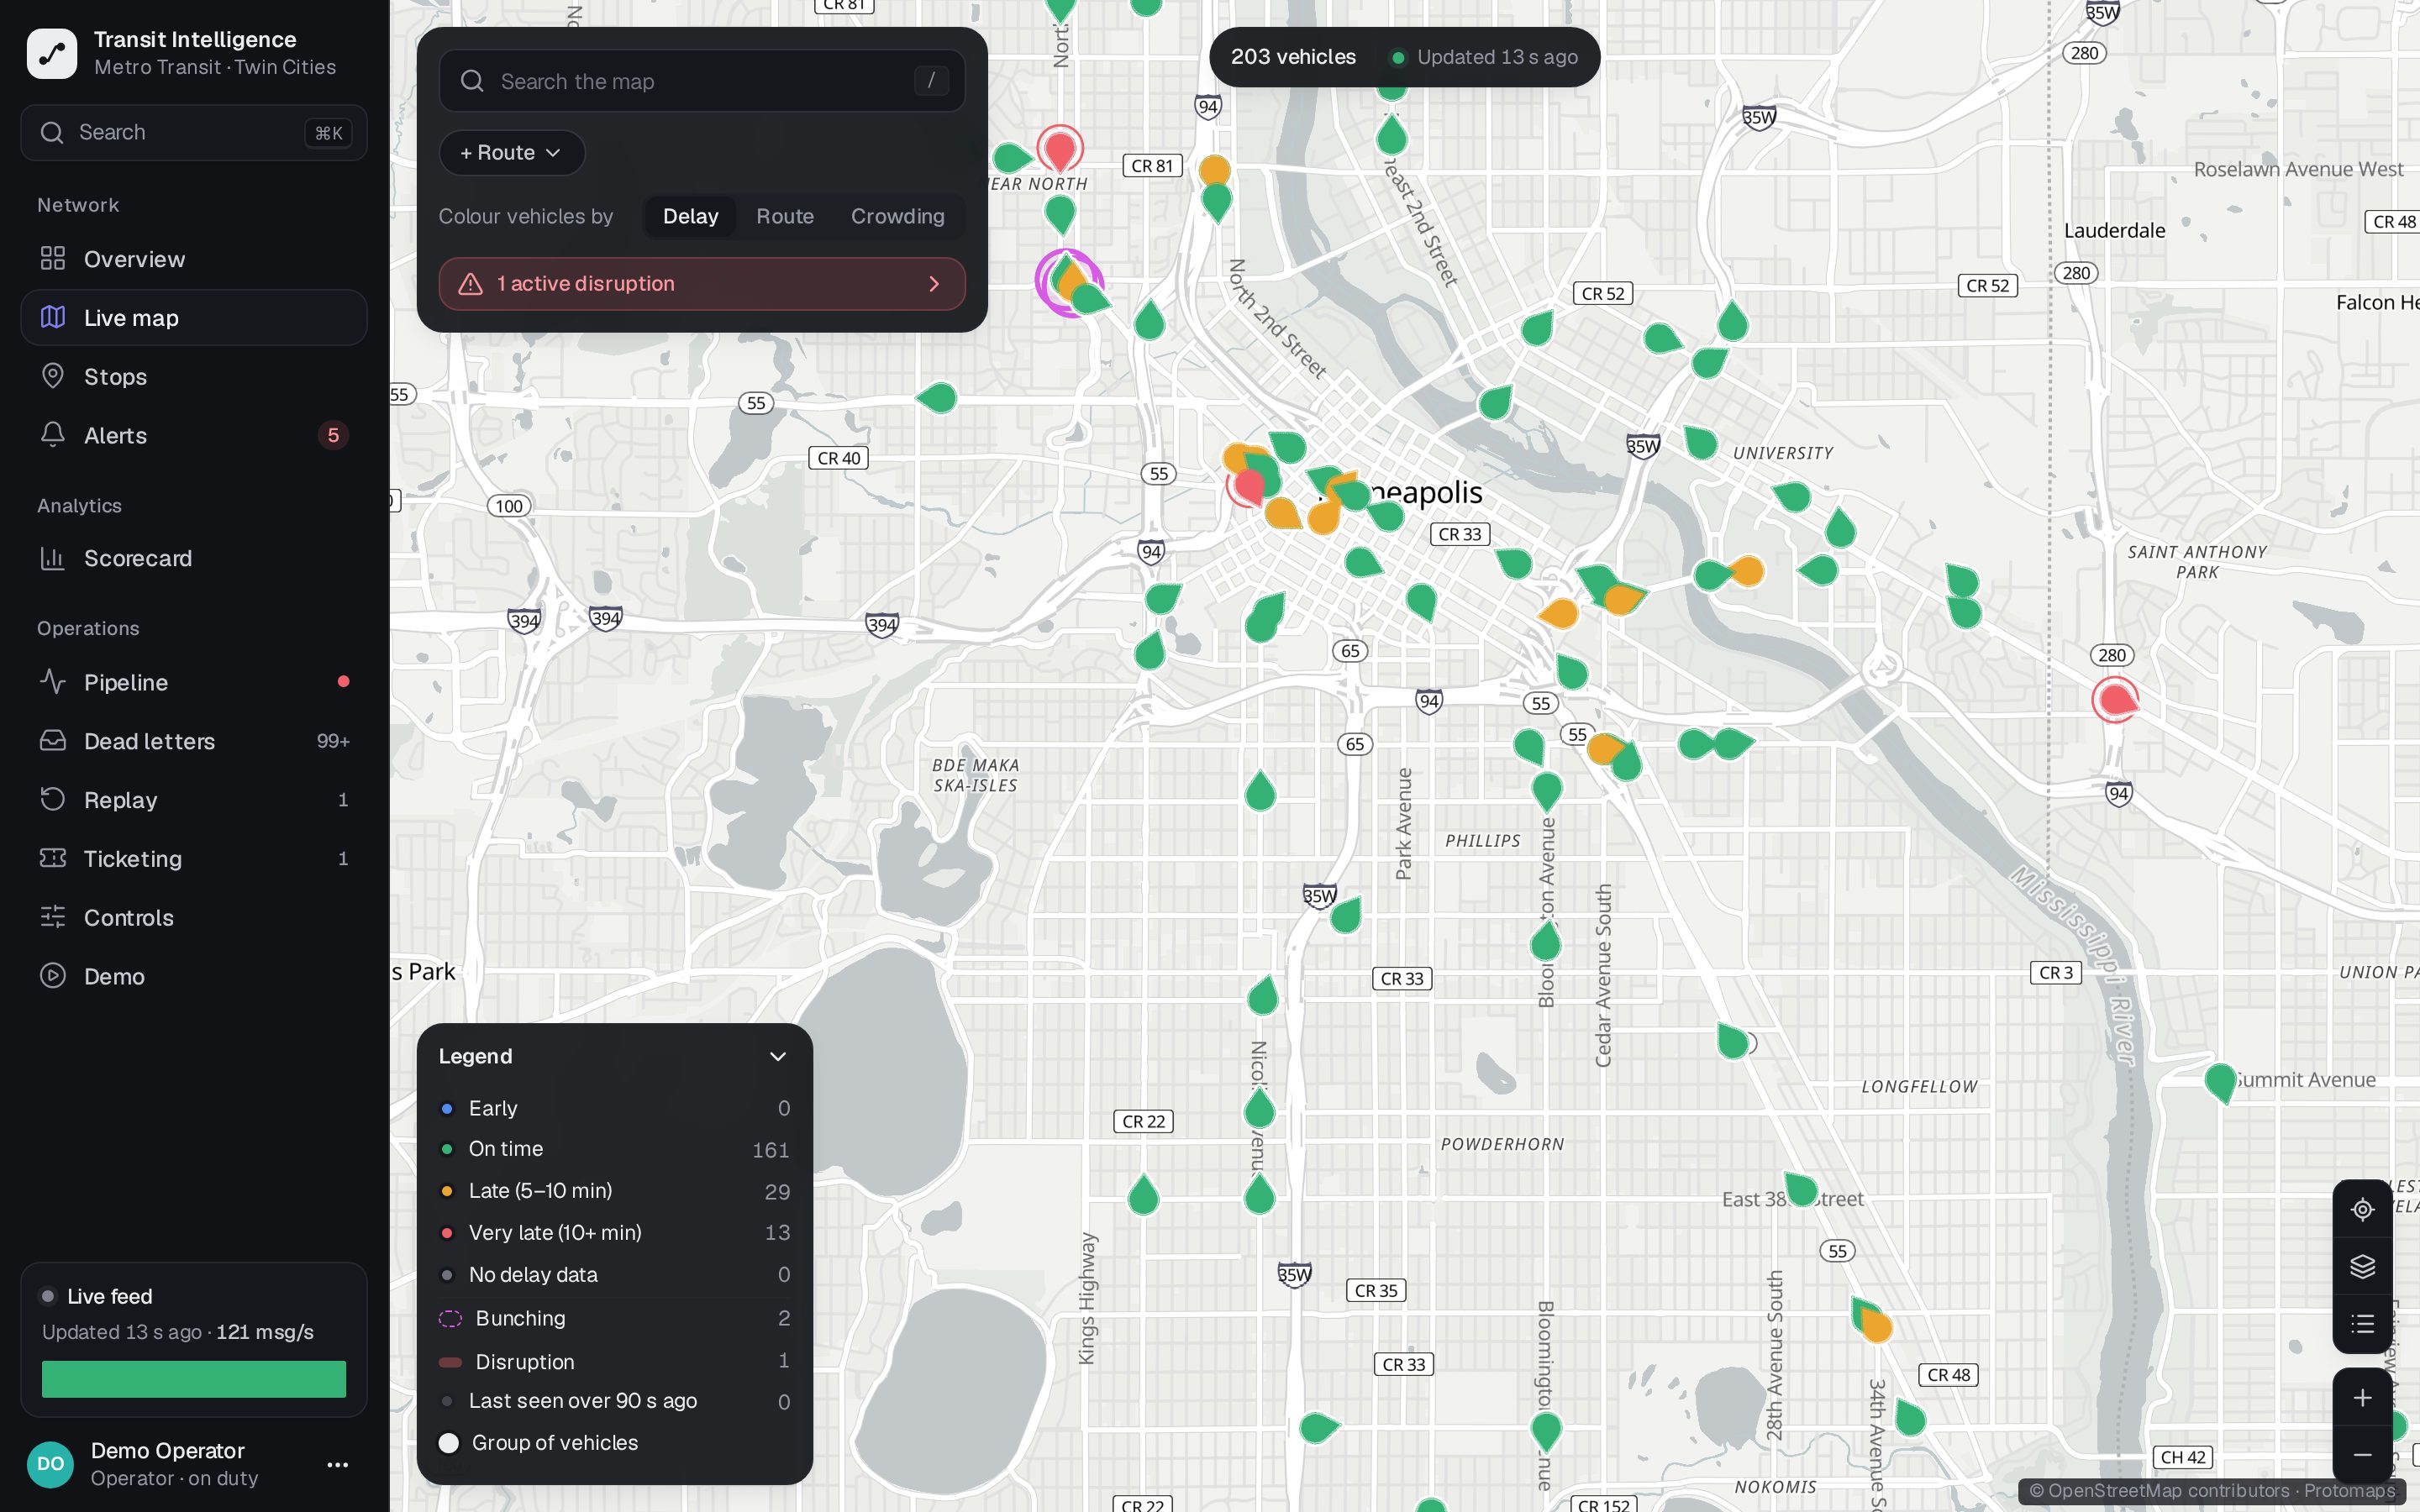Open the map layers button
The width and height of the screenshot is (2420, 1512).
[x=2362, y=1266]
